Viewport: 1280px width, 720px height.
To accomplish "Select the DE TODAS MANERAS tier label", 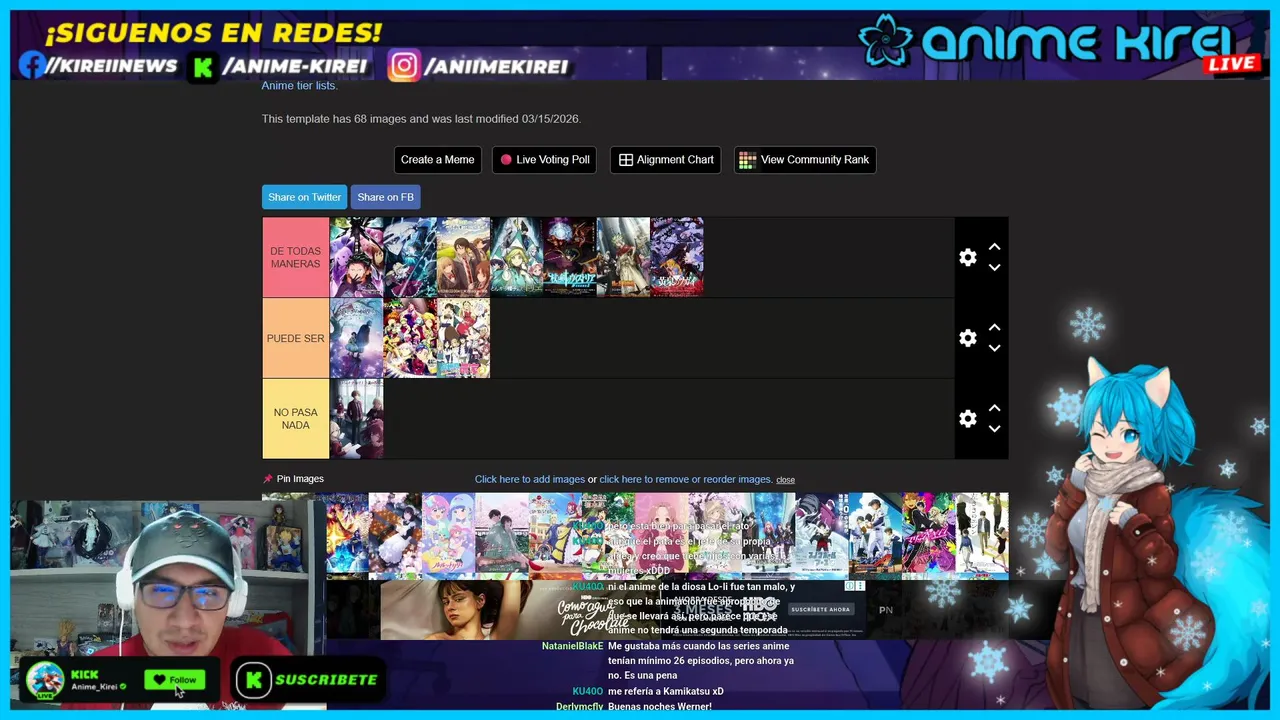I will pos(295,257).
